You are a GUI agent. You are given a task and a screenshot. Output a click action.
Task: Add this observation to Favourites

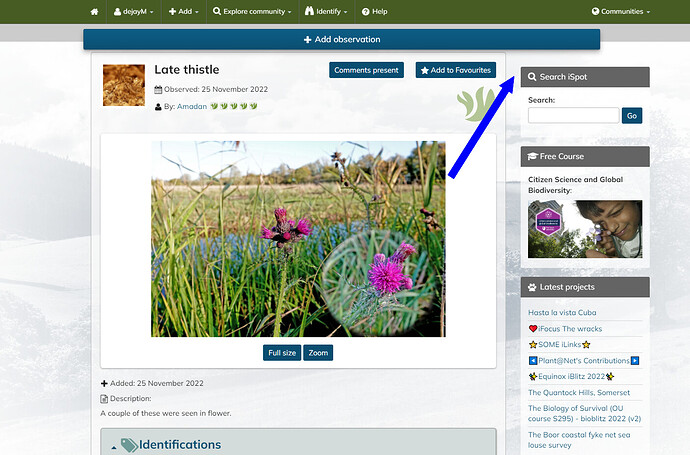pos(455,70)
